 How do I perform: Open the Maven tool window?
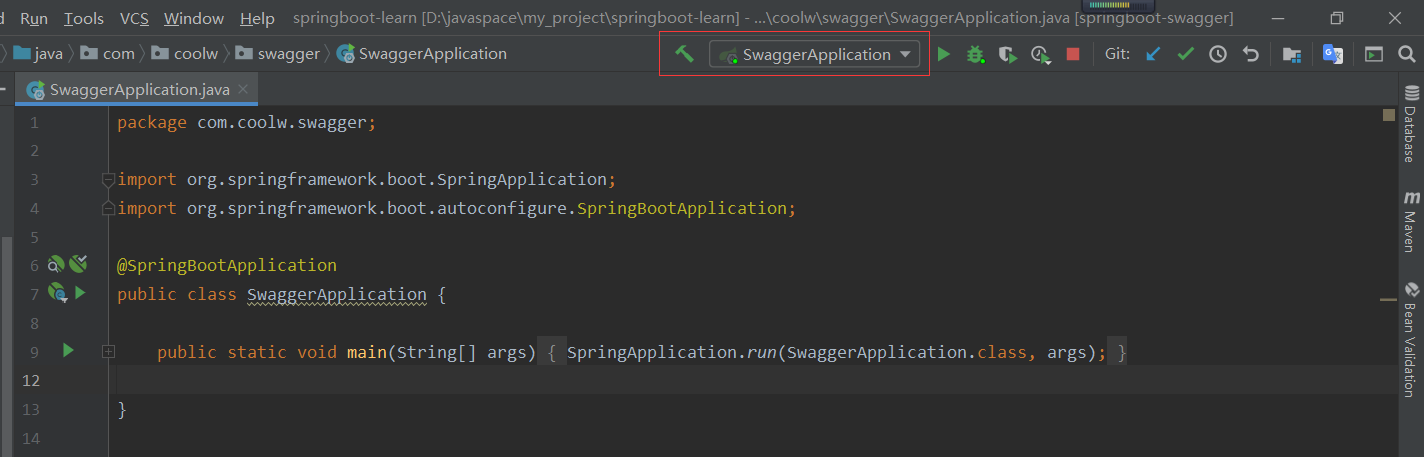pos(1411,221)
